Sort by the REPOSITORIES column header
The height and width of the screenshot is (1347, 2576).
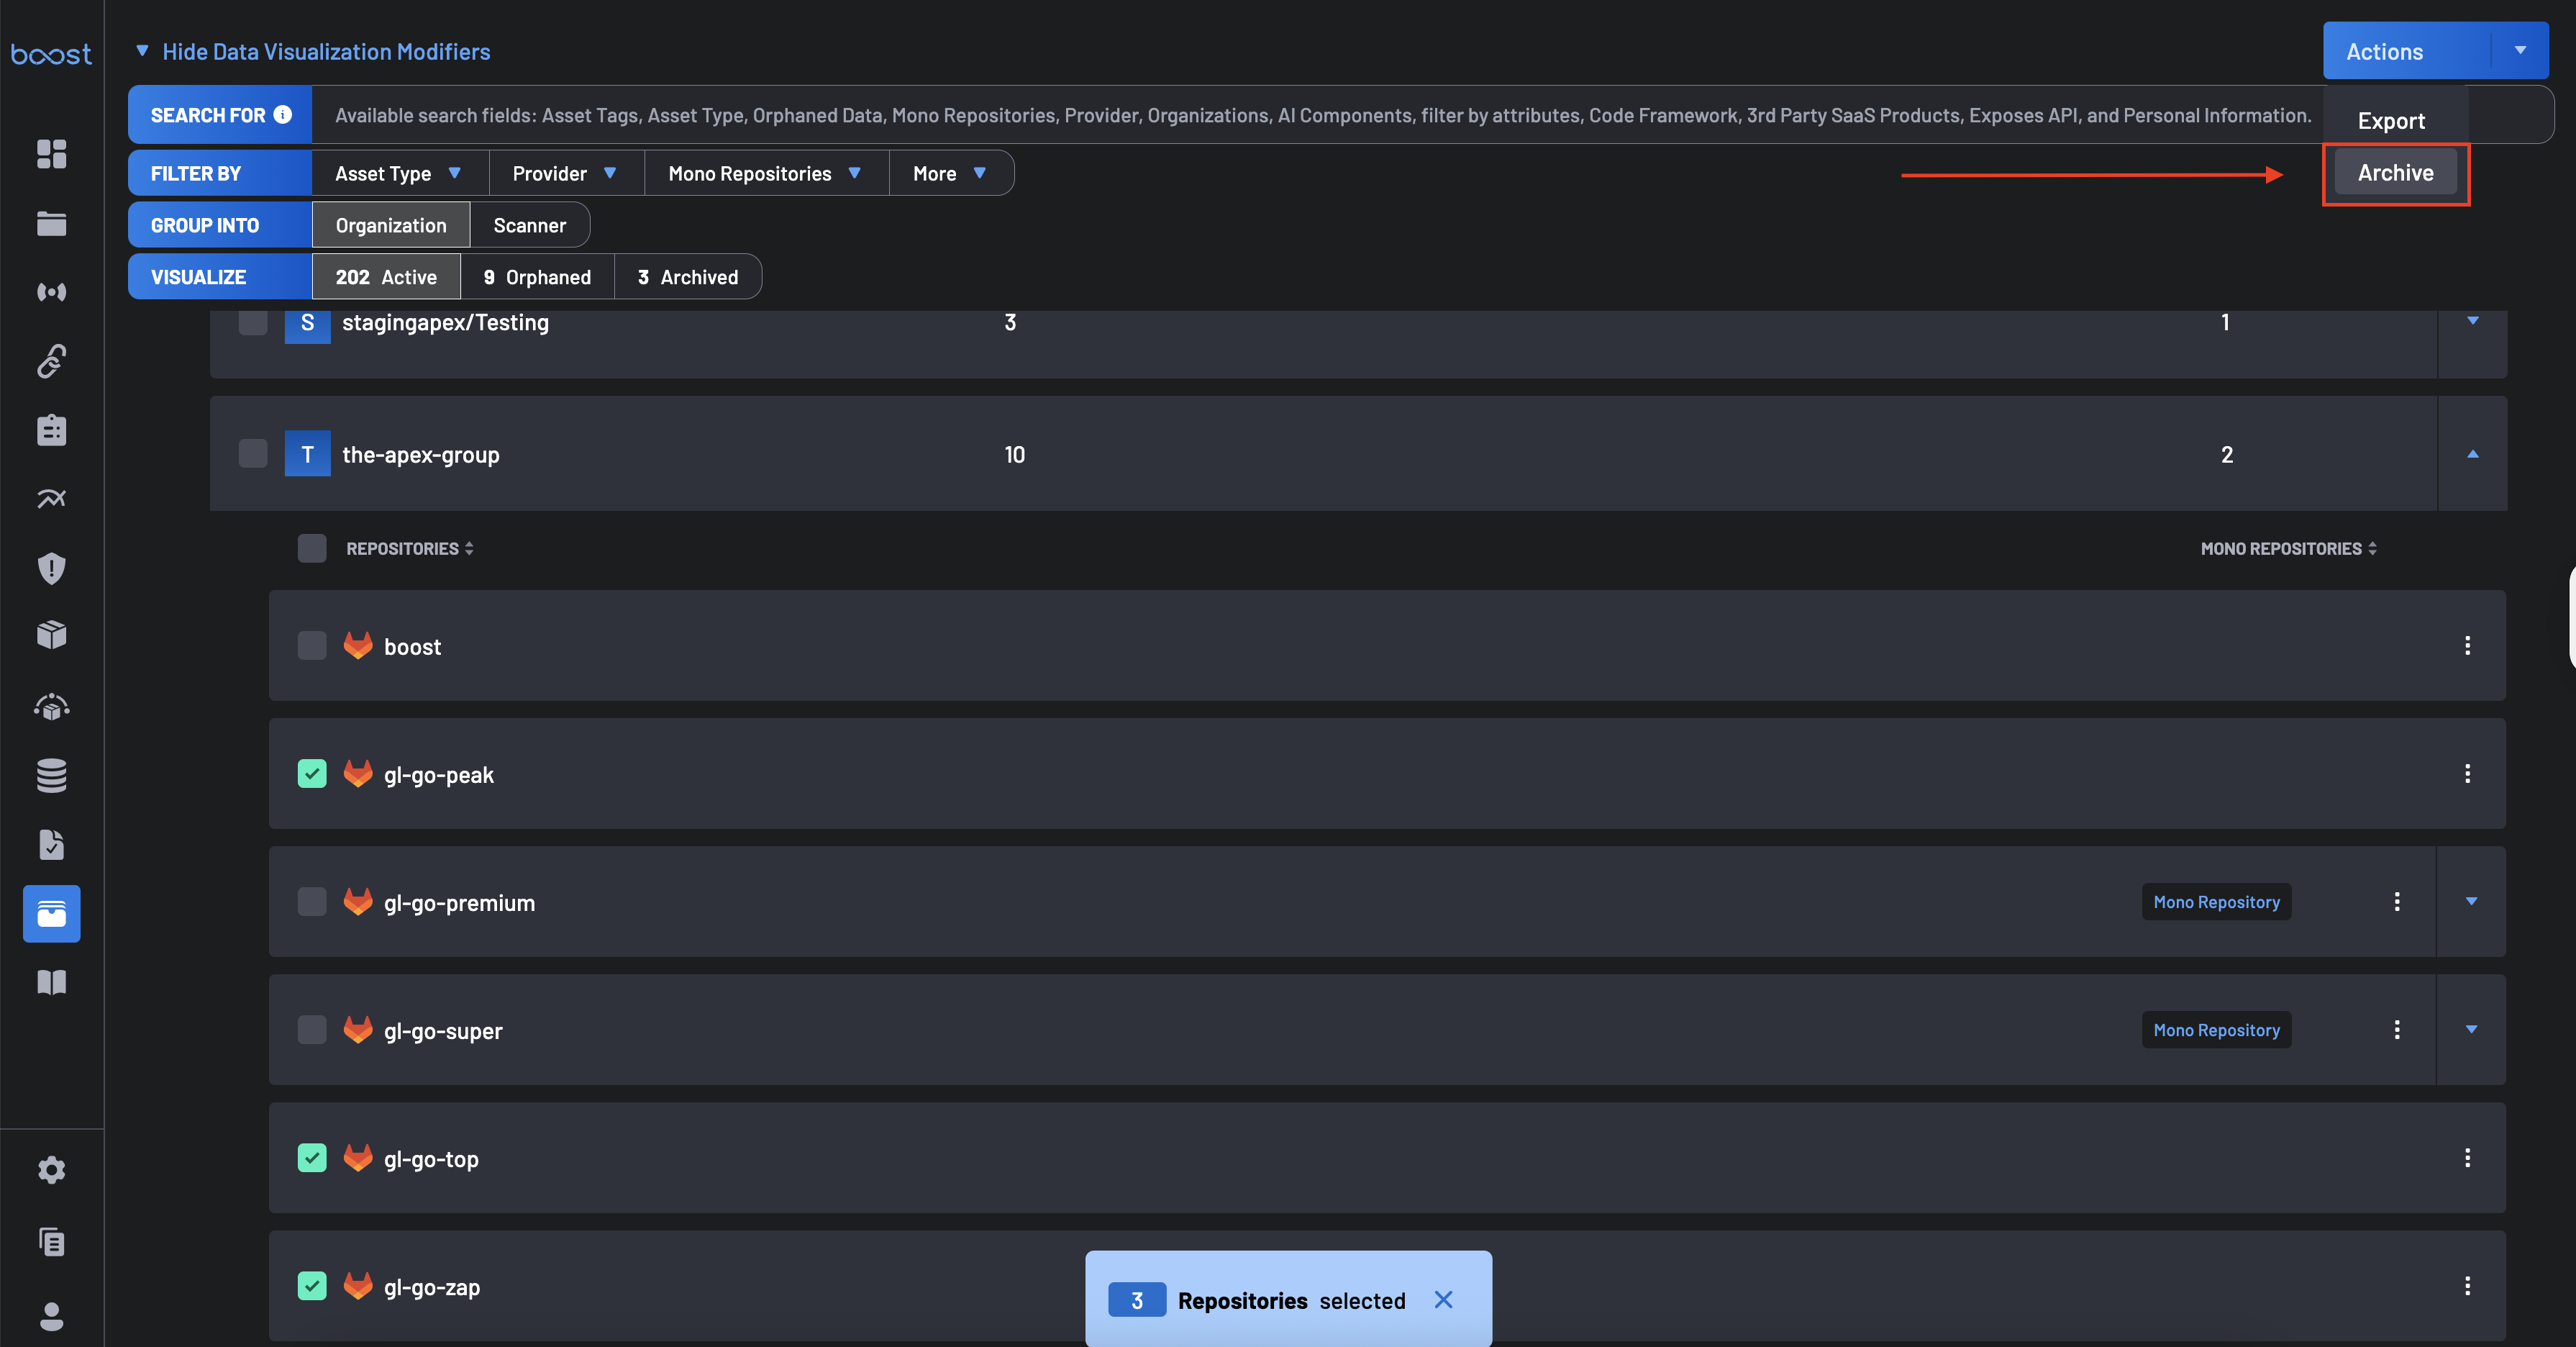pos(410,548)
